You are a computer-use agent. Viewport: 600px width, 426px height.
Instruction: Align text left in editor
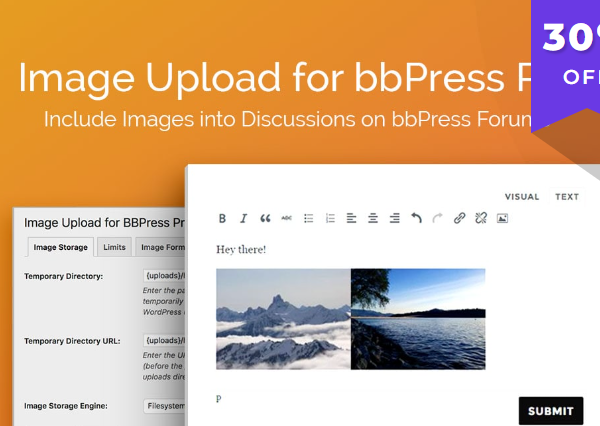coord(351,218)
